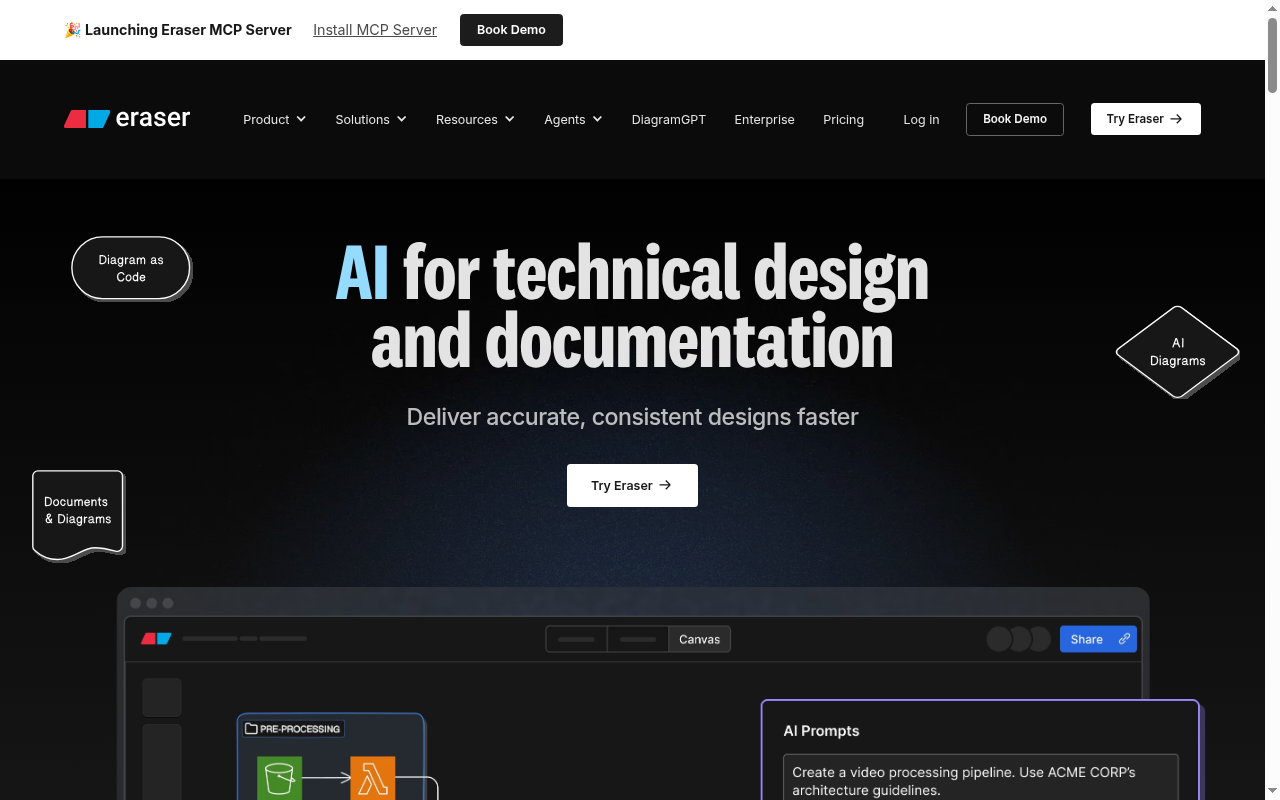Click the orange Lambda icon

[373, 779]
